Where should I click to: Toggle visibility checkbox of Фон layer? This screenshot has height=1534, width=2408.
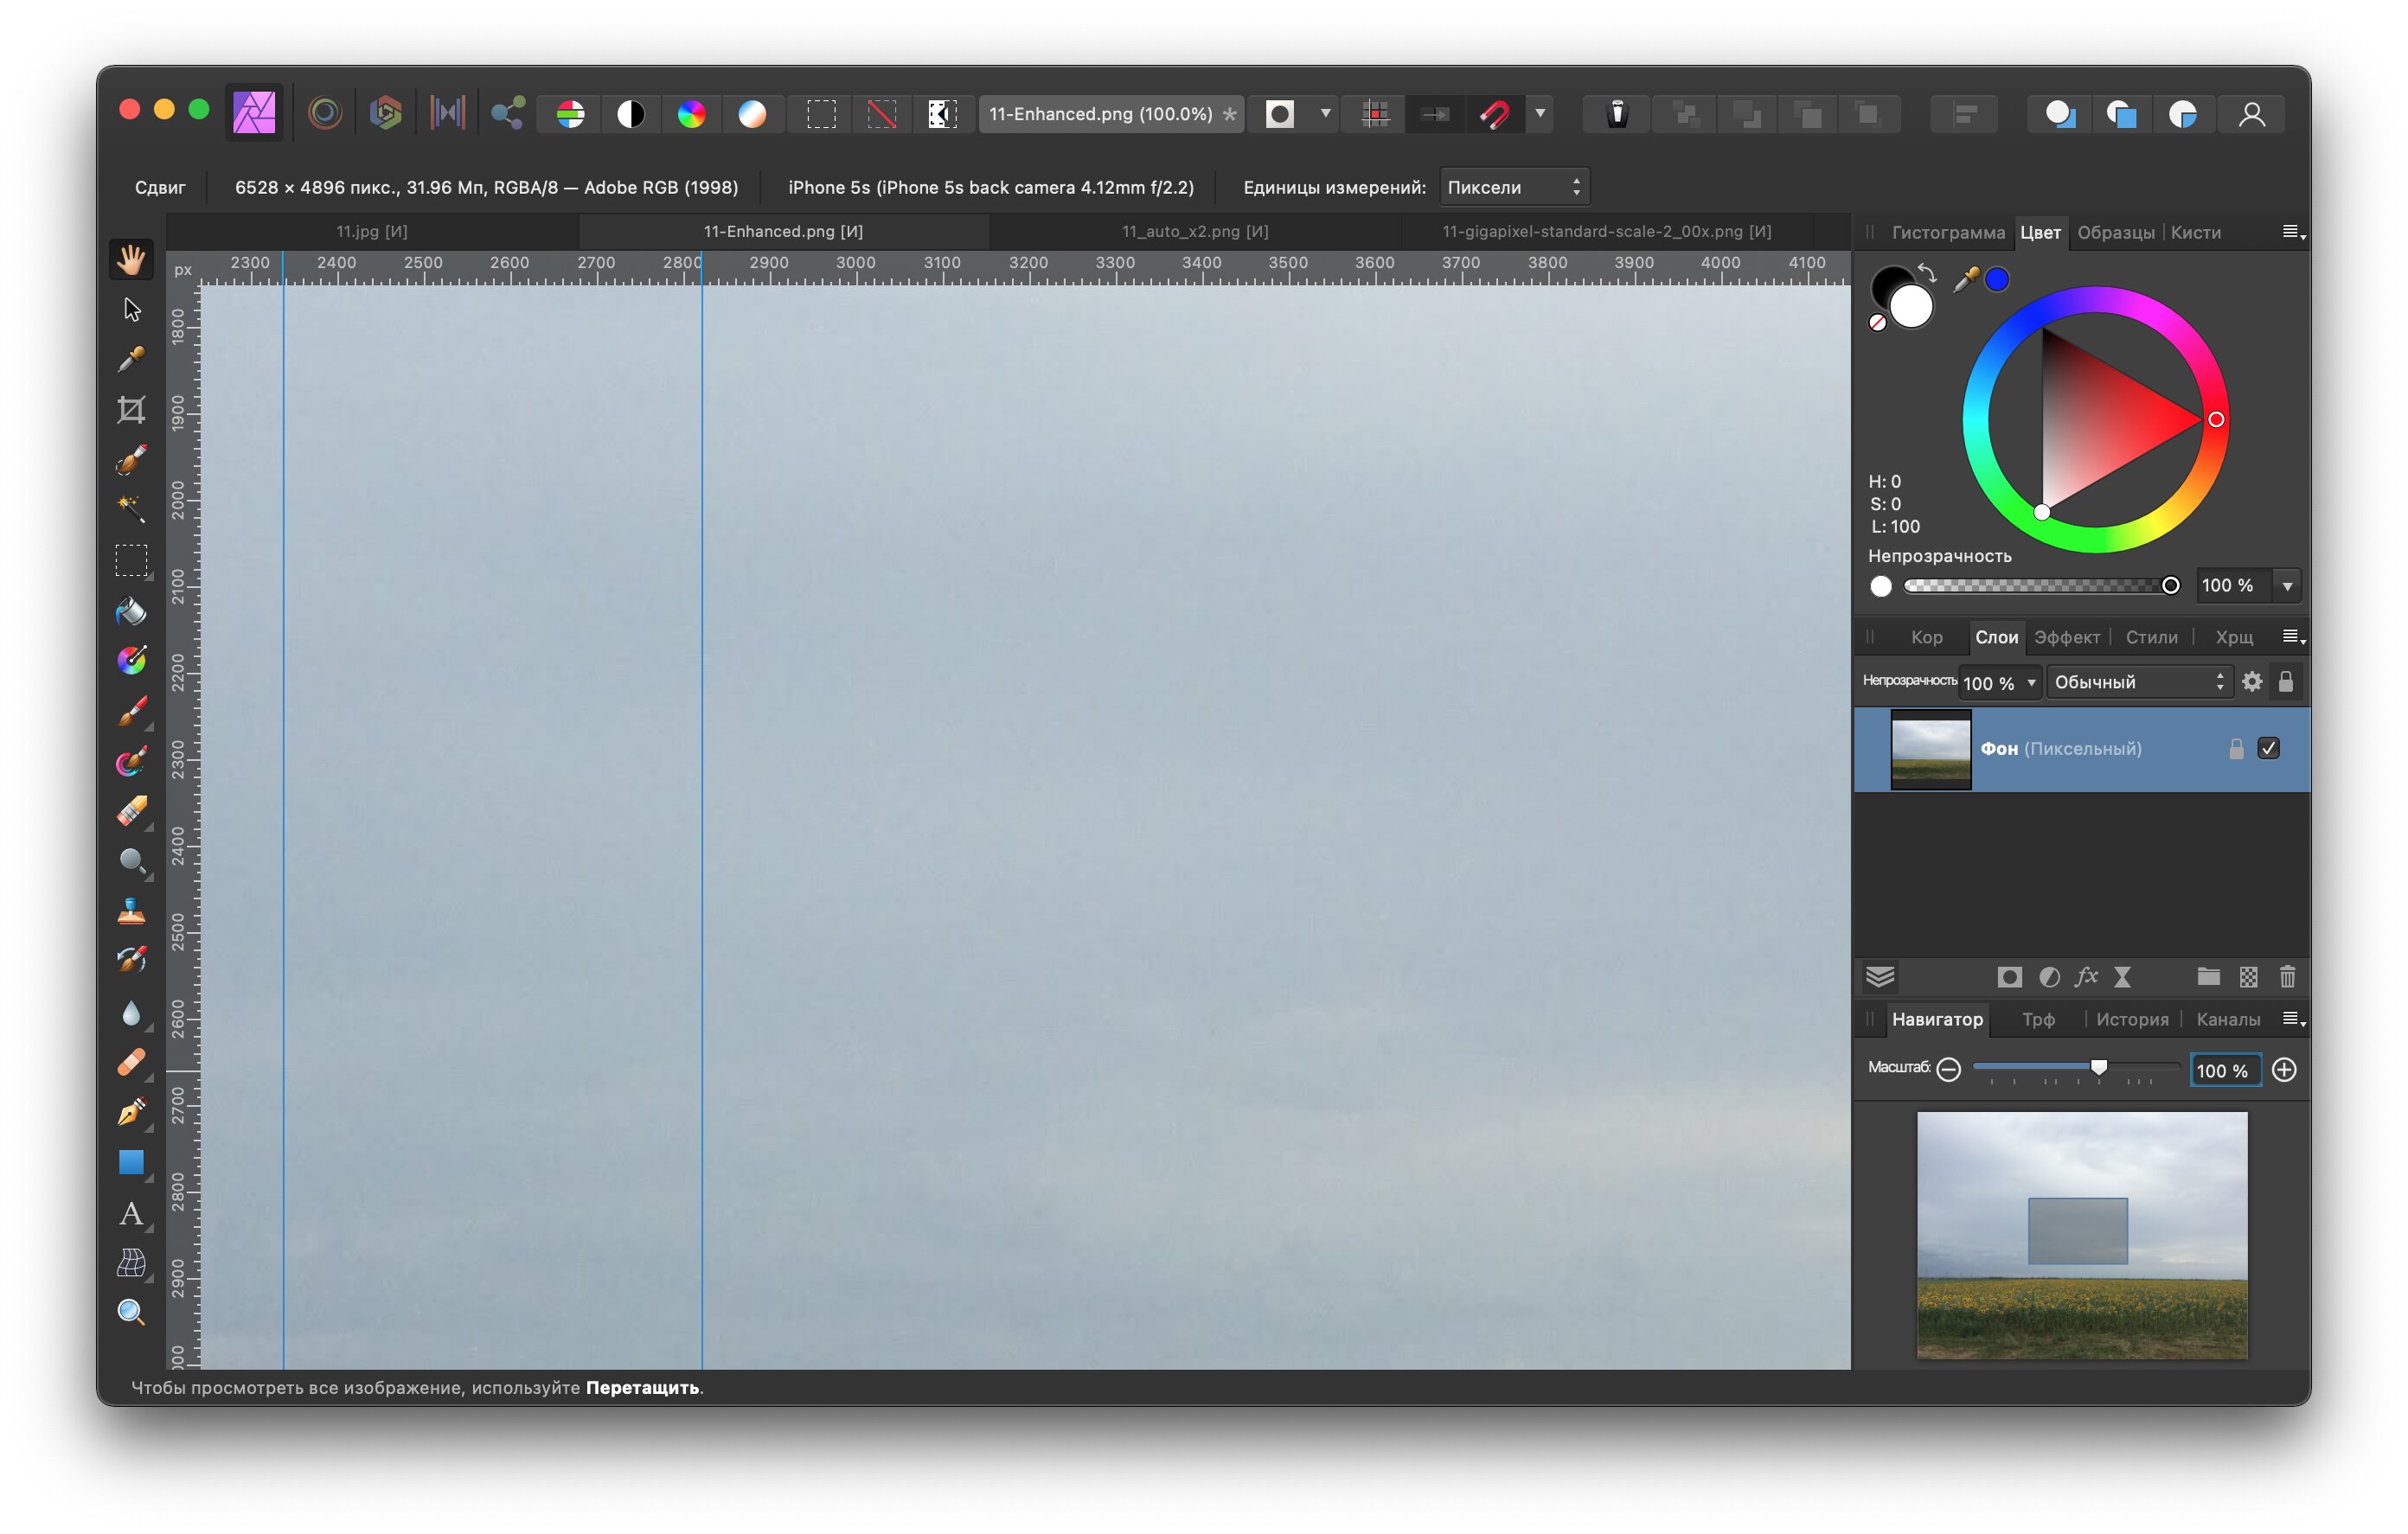[2268, 749]
